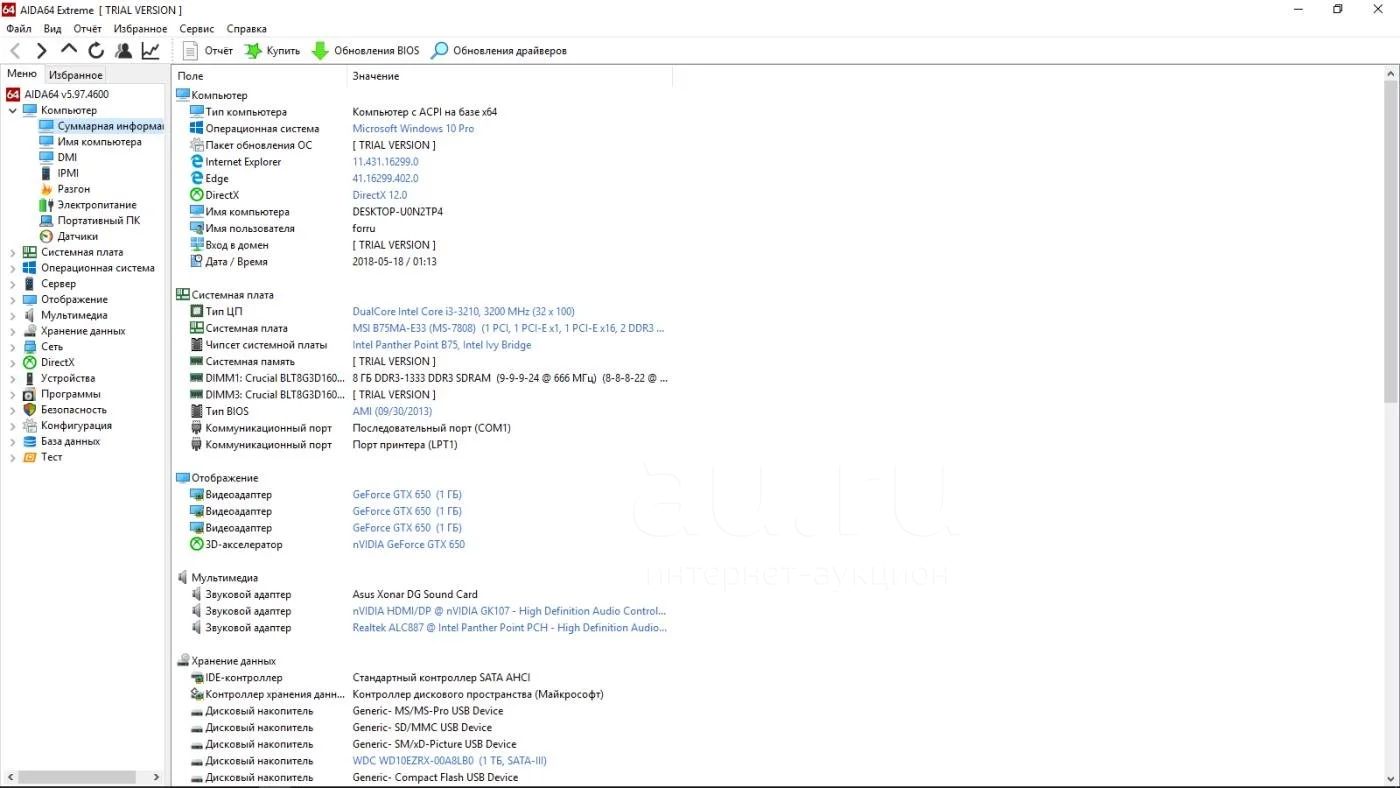The width and height of the screenshot is (1400, 788).
Task: Click the Edge row icon
Action: [197, 178]
